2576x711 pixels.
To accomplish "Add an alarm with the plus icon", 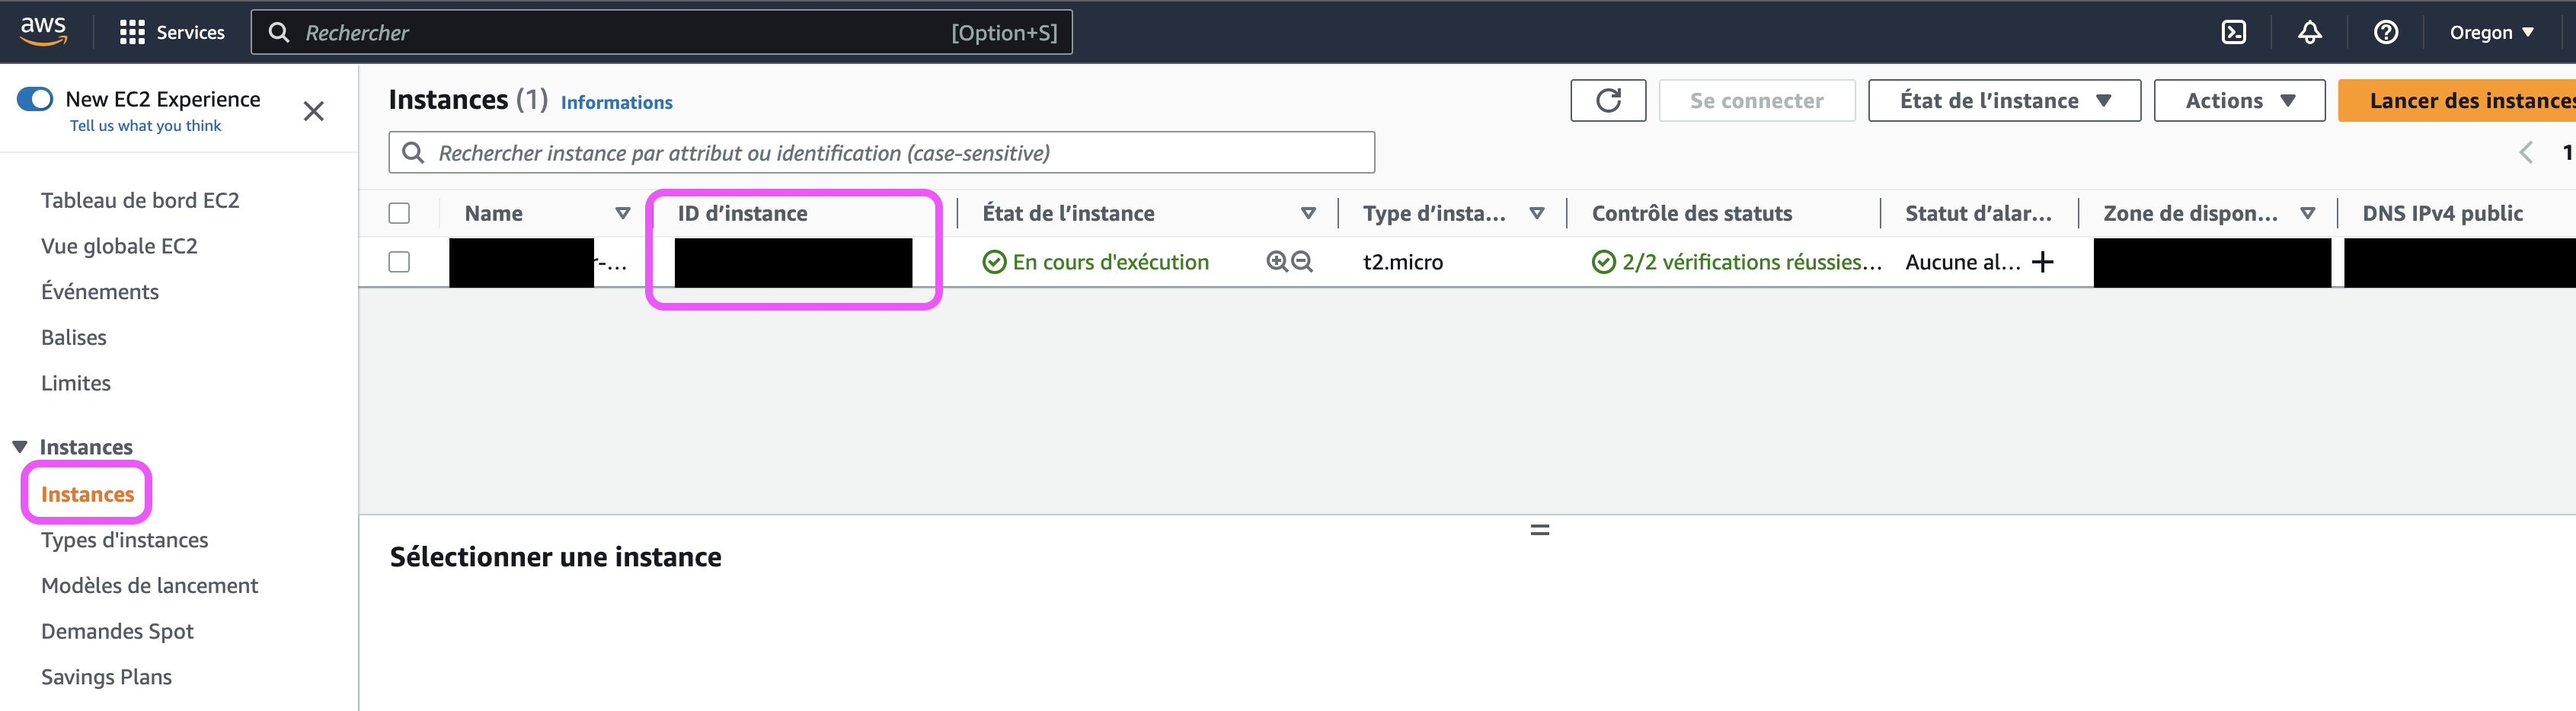I will coord(2042,262).
